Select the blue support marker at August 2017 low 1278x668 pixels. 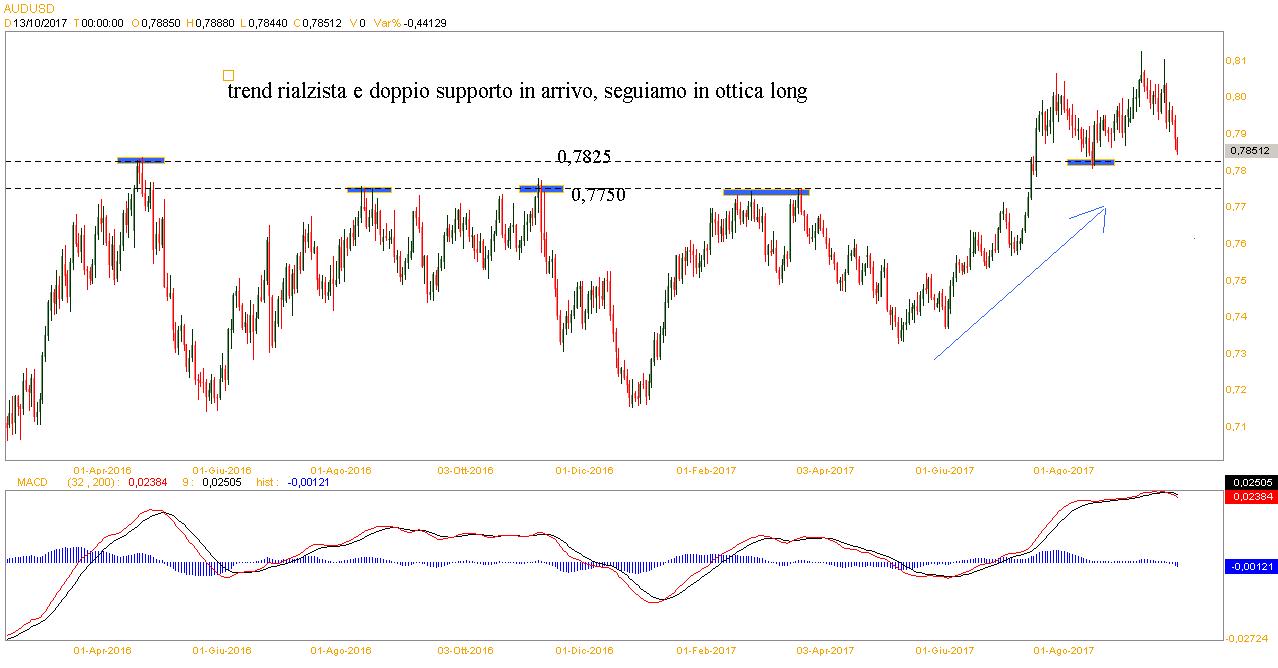tap(1090, 162)
